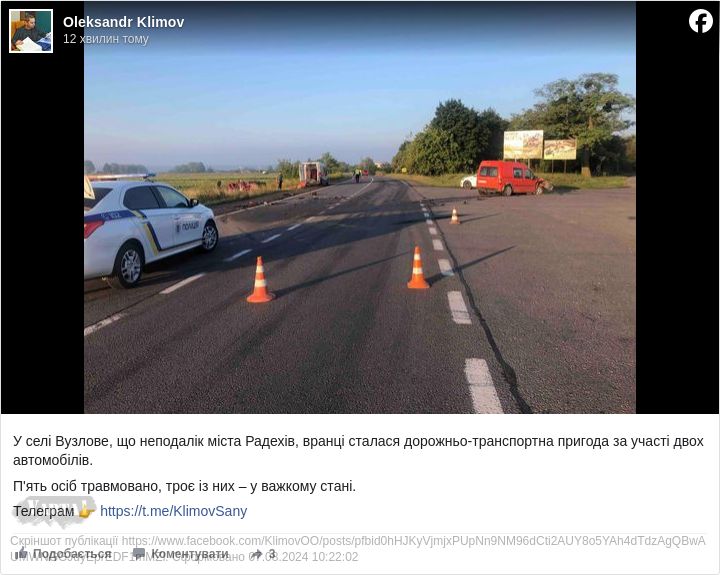The width and height of the screenshot is (720, 575).
Task: Click the Варта watermark logo
Action: (54, 511)
